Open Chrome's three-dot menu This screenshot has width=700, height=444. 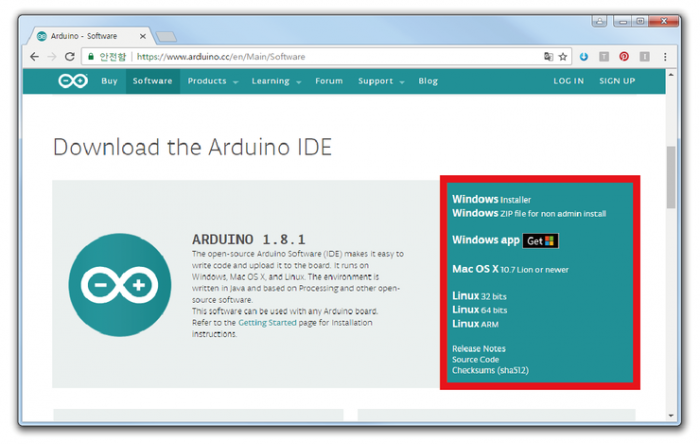[665, 57]
